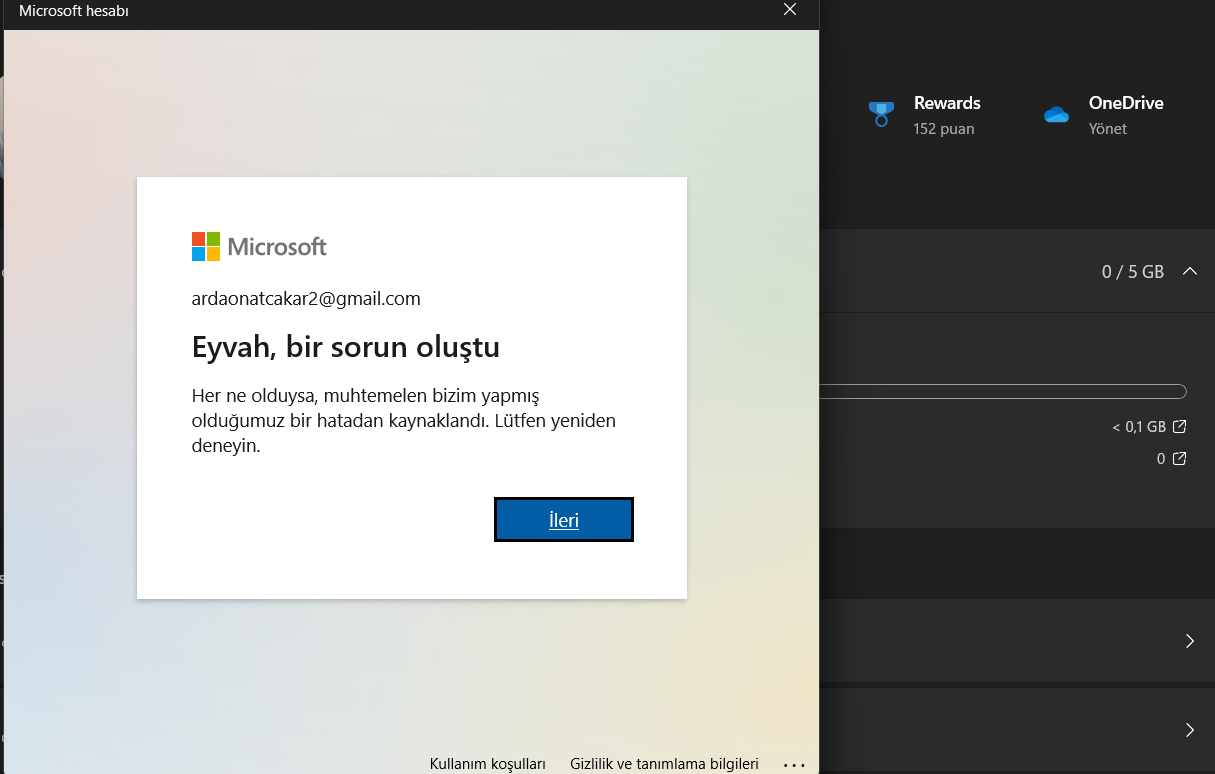Click the storage usage progress bar

pyautogui.click(x=1003, y=391)
